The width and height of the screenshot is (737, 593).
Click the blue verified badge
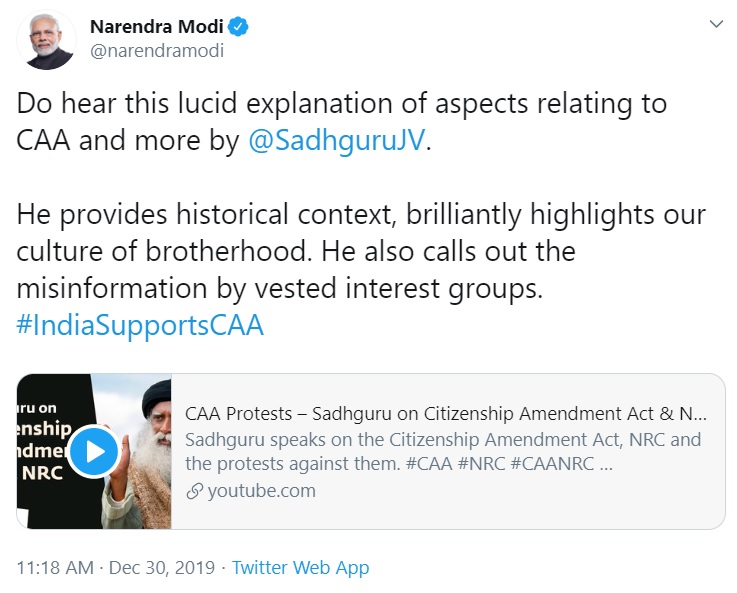click(x=239, y=27)
